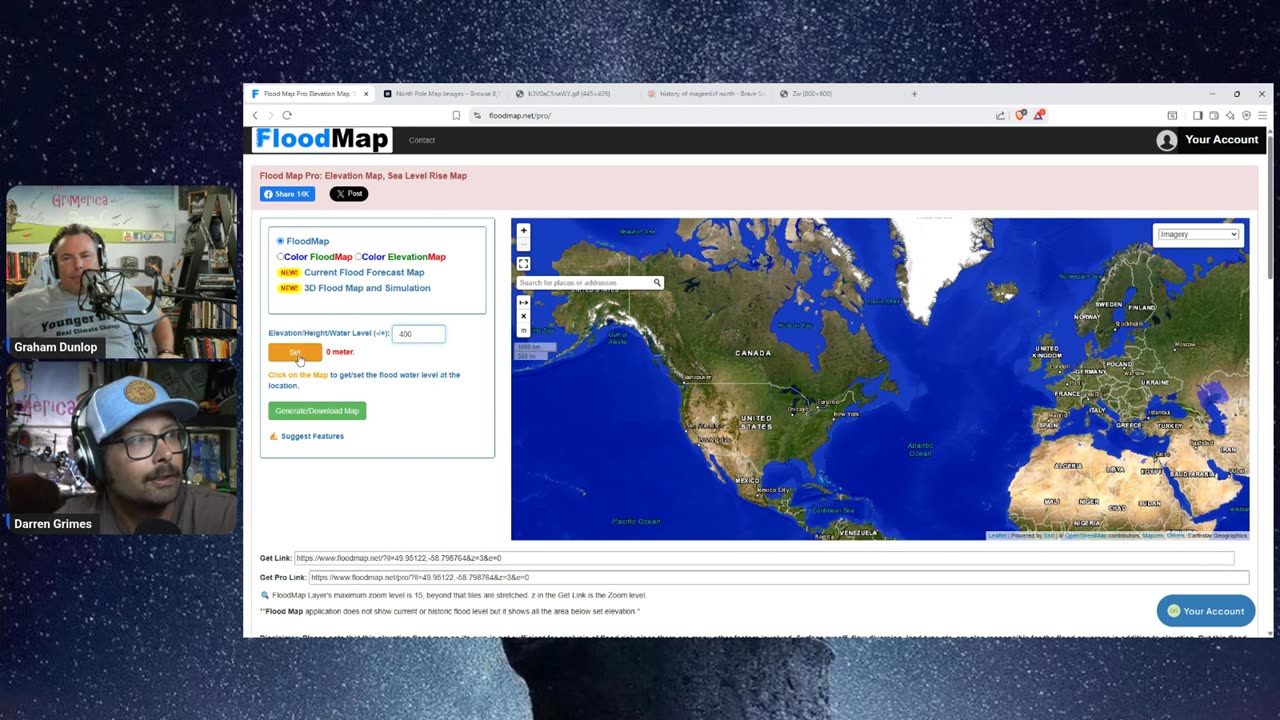Click the '0 meter.' level text
The image size is (1280, 720).
coord(340,352)
